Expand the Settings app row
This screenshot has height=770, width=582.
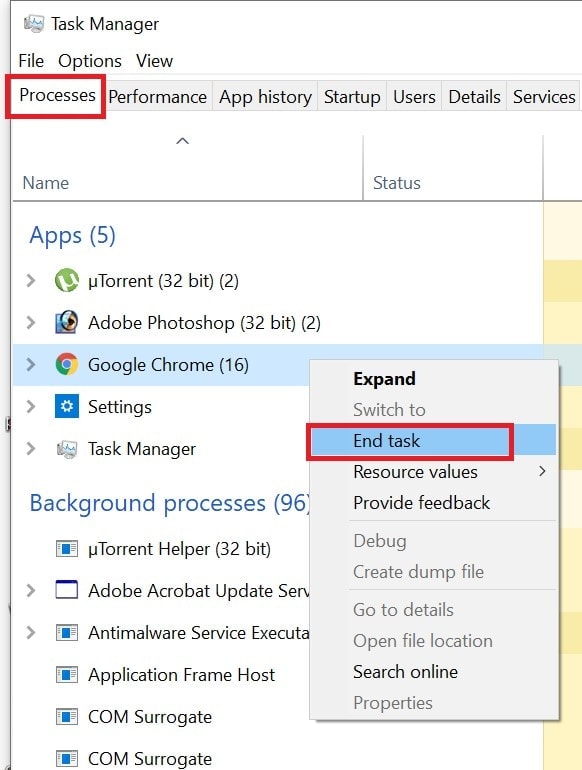[31, 407]
